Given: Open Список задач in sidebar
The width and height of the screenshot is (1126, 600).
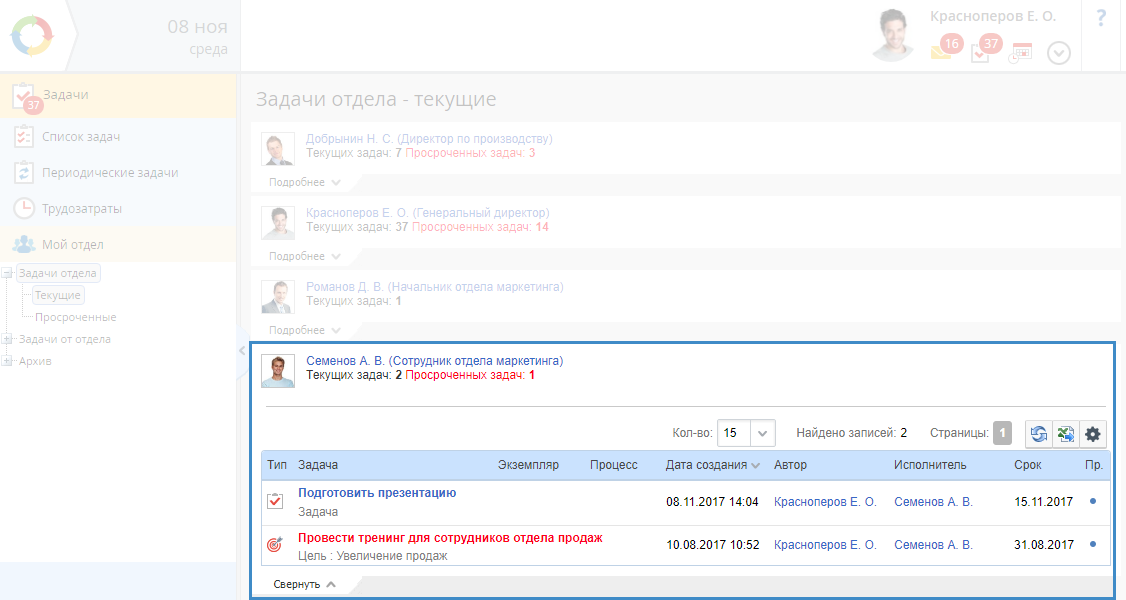Looking at the screenshot, I should 81,136.
